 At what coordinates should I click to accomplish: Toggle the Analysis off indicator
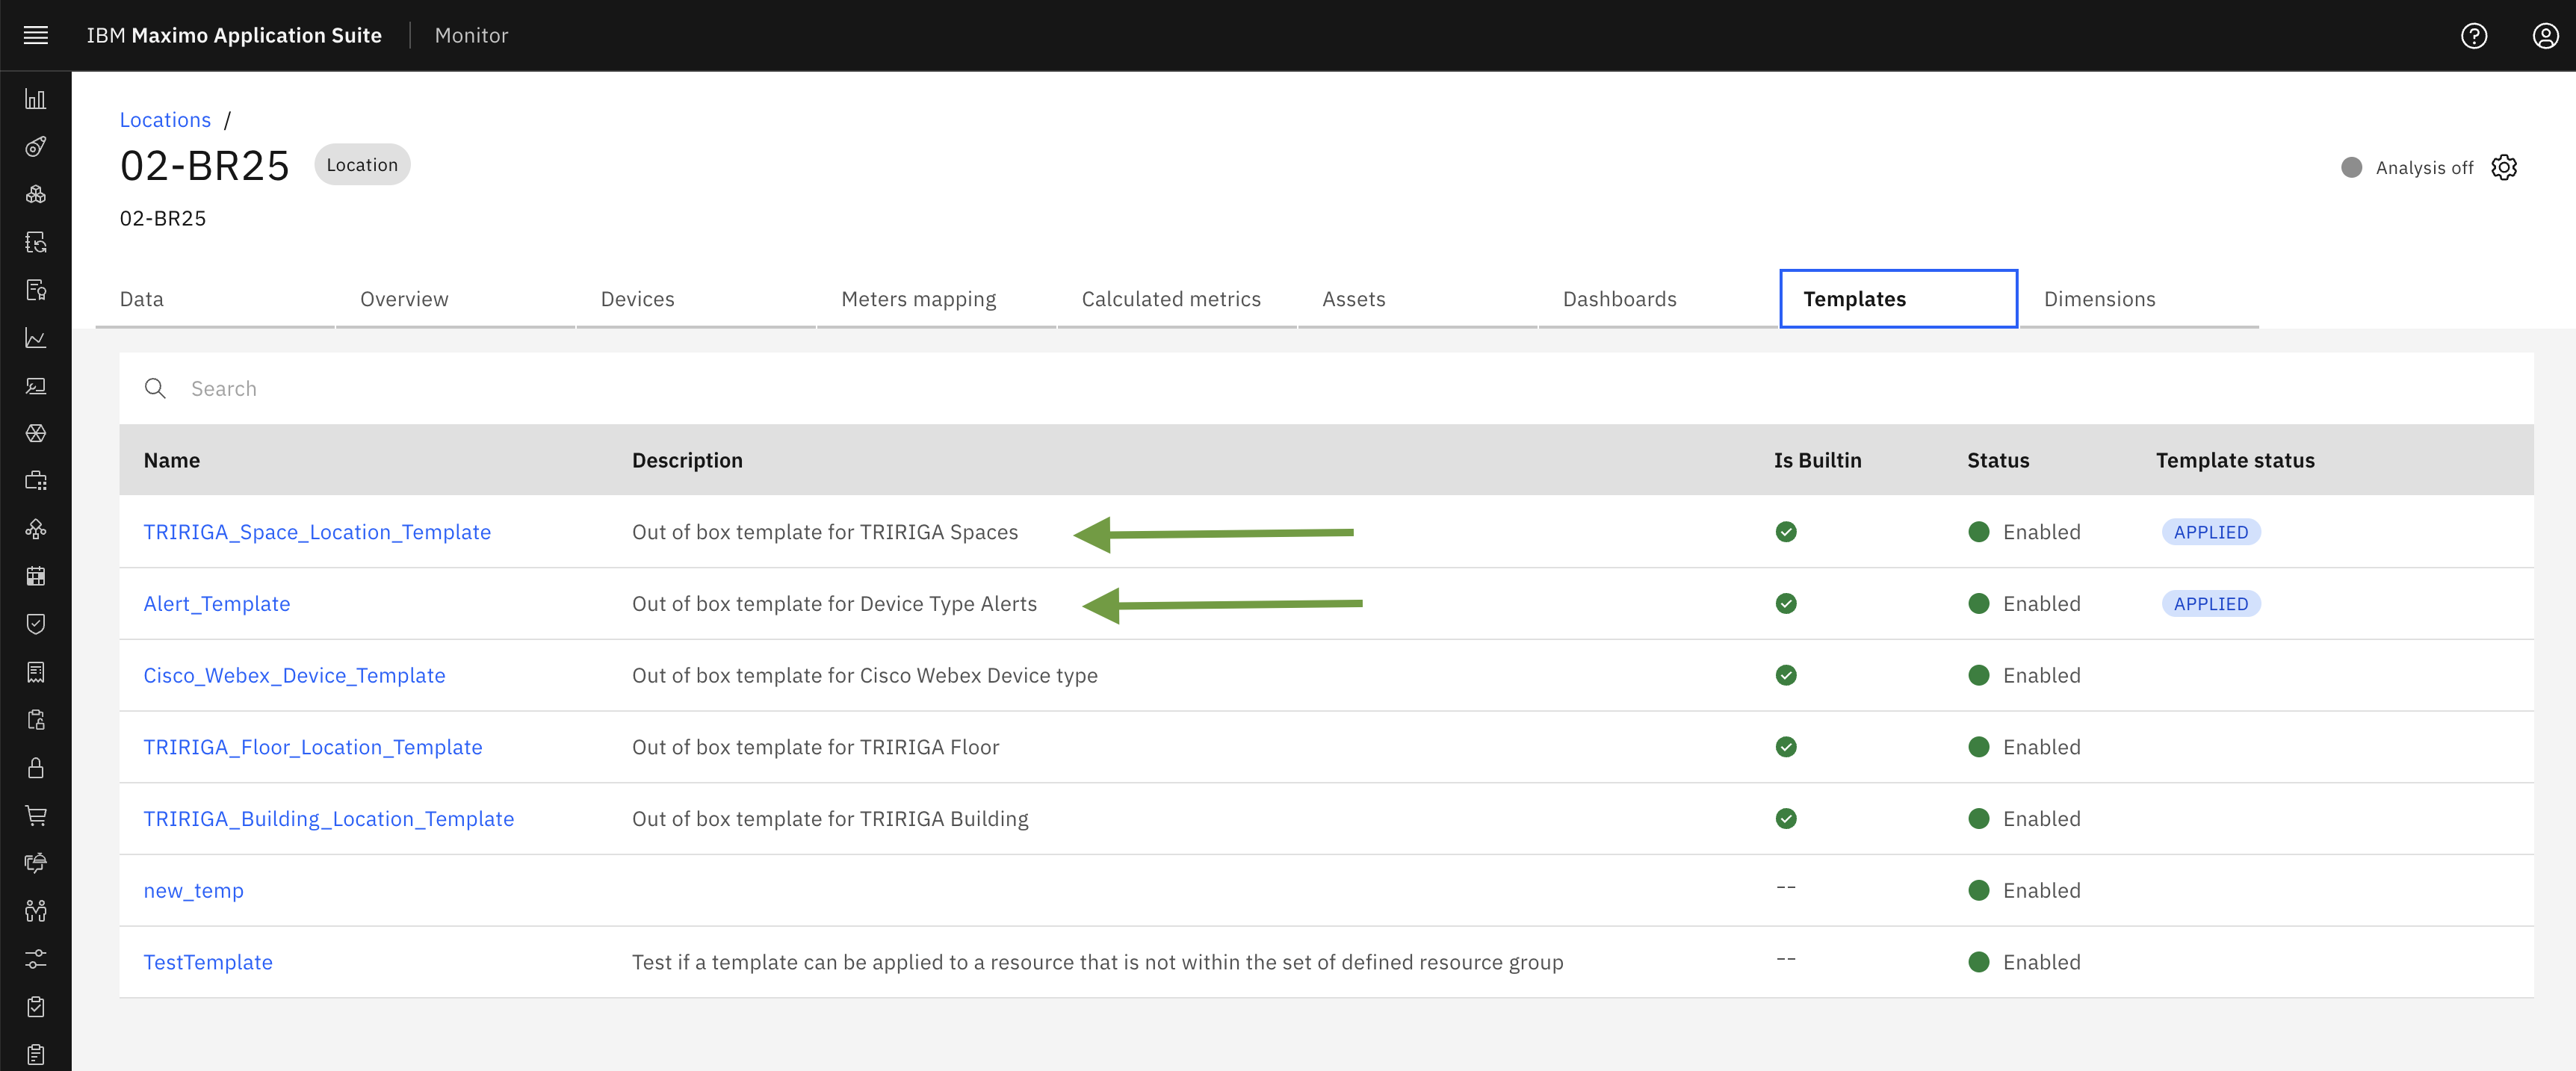(2407, 167)
